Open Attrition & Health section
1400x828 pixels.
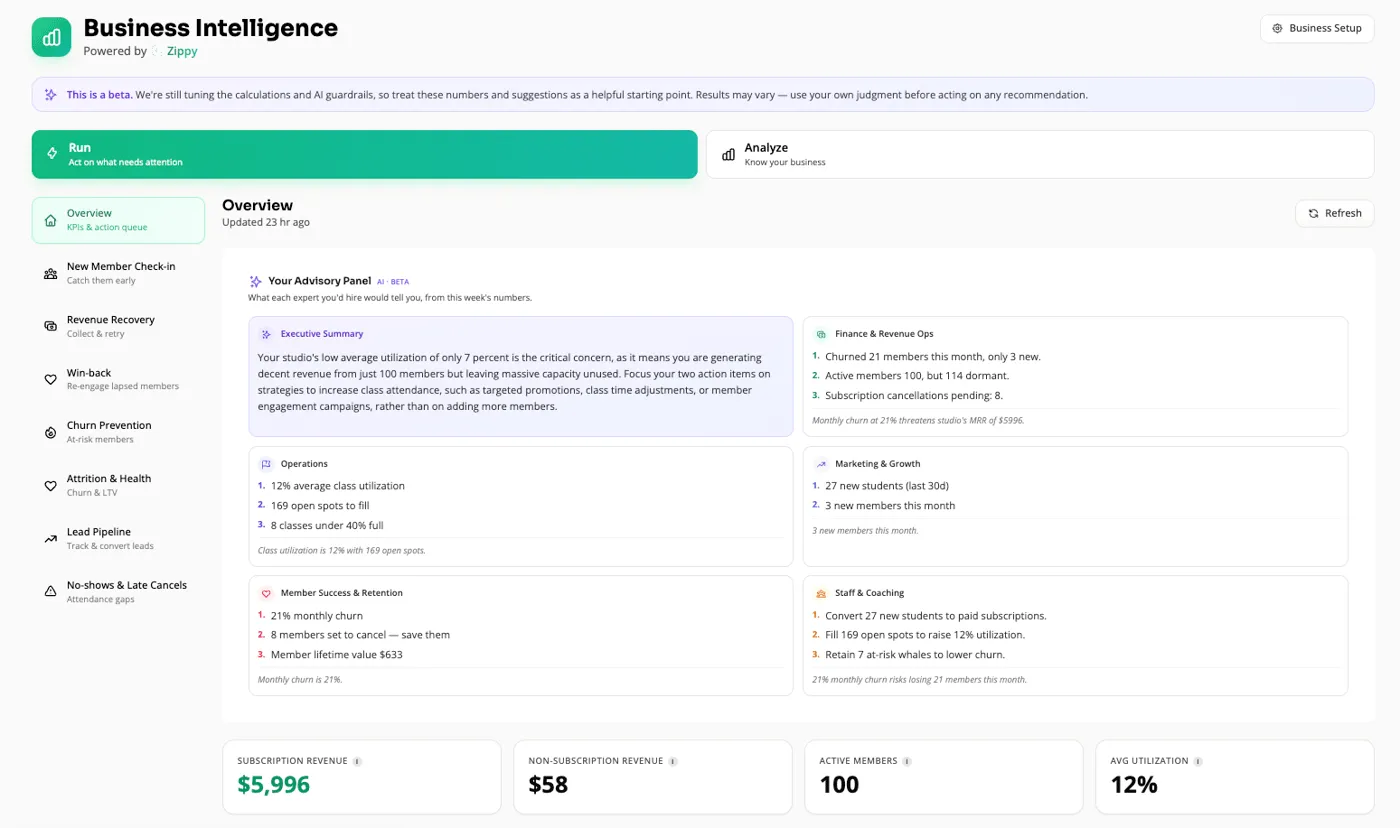tap(118, 485)
